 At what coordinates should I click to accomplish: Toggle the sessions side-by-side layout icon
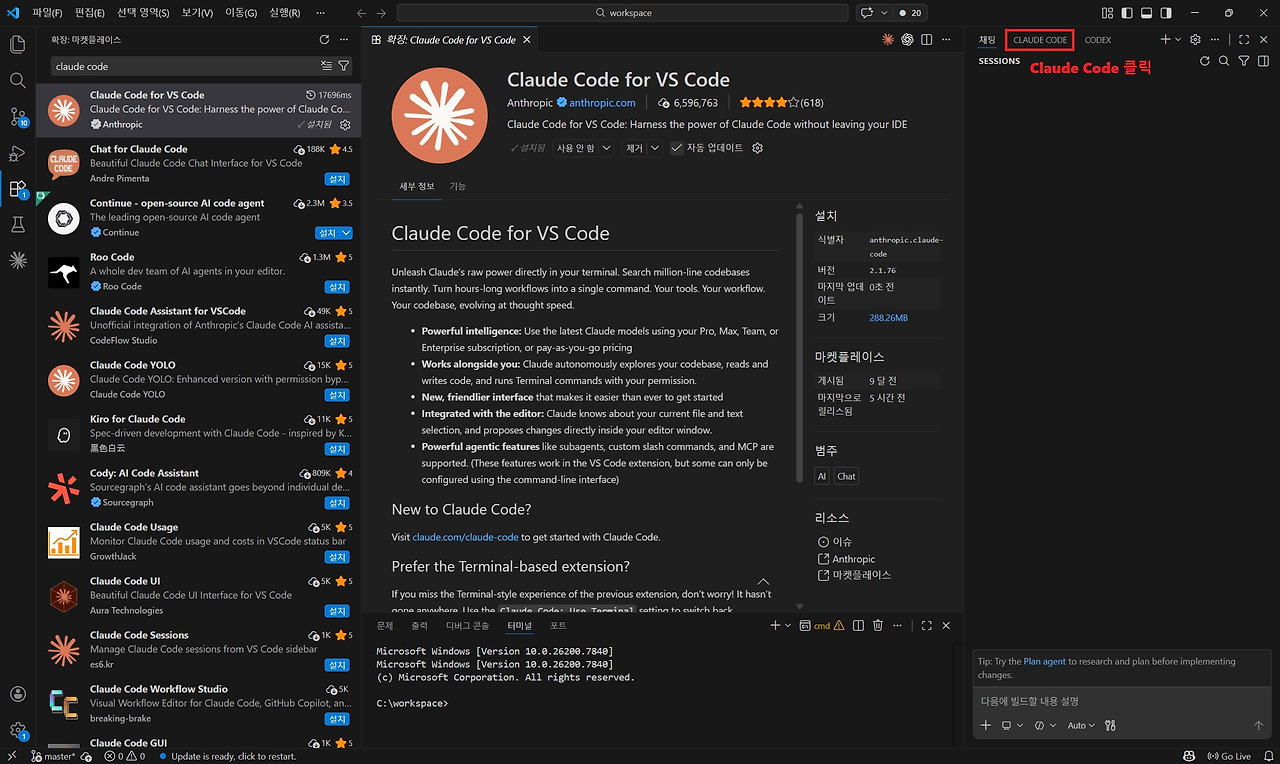1263,61
